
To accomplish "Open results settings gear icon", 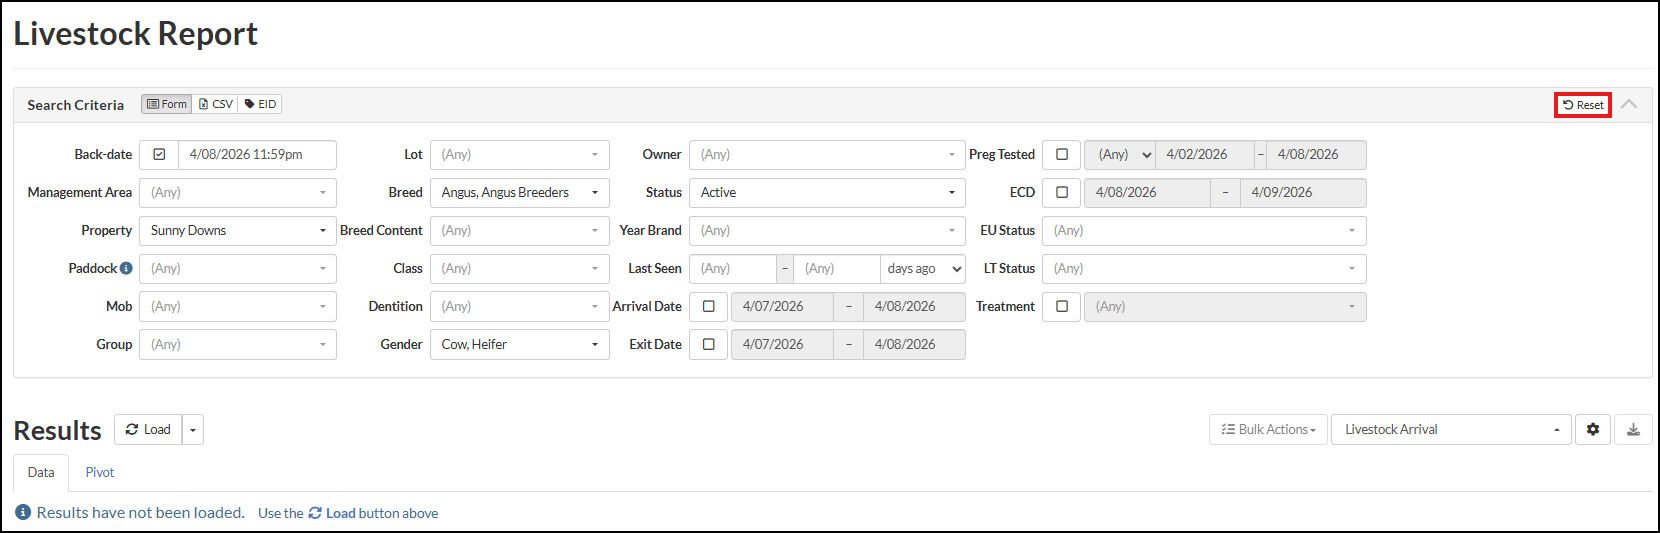I will pyautogui.click(x=1593, y=429).
